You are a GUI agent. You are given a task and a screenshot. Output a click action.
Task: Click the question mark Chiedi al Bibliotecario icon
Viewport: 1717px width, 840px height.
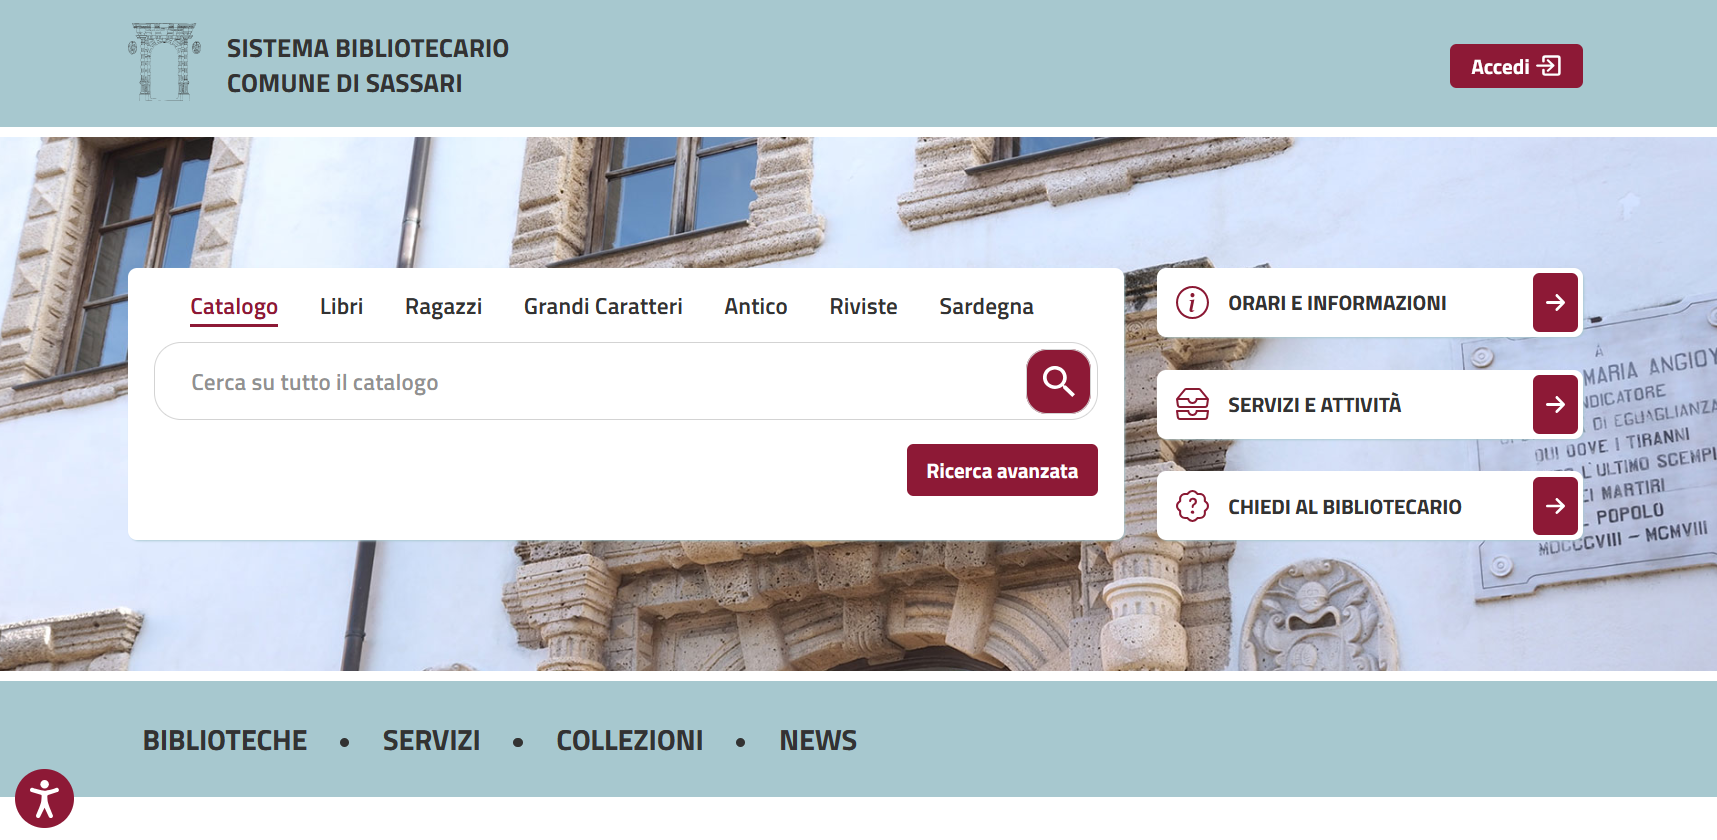click(x=1192, y=506)
